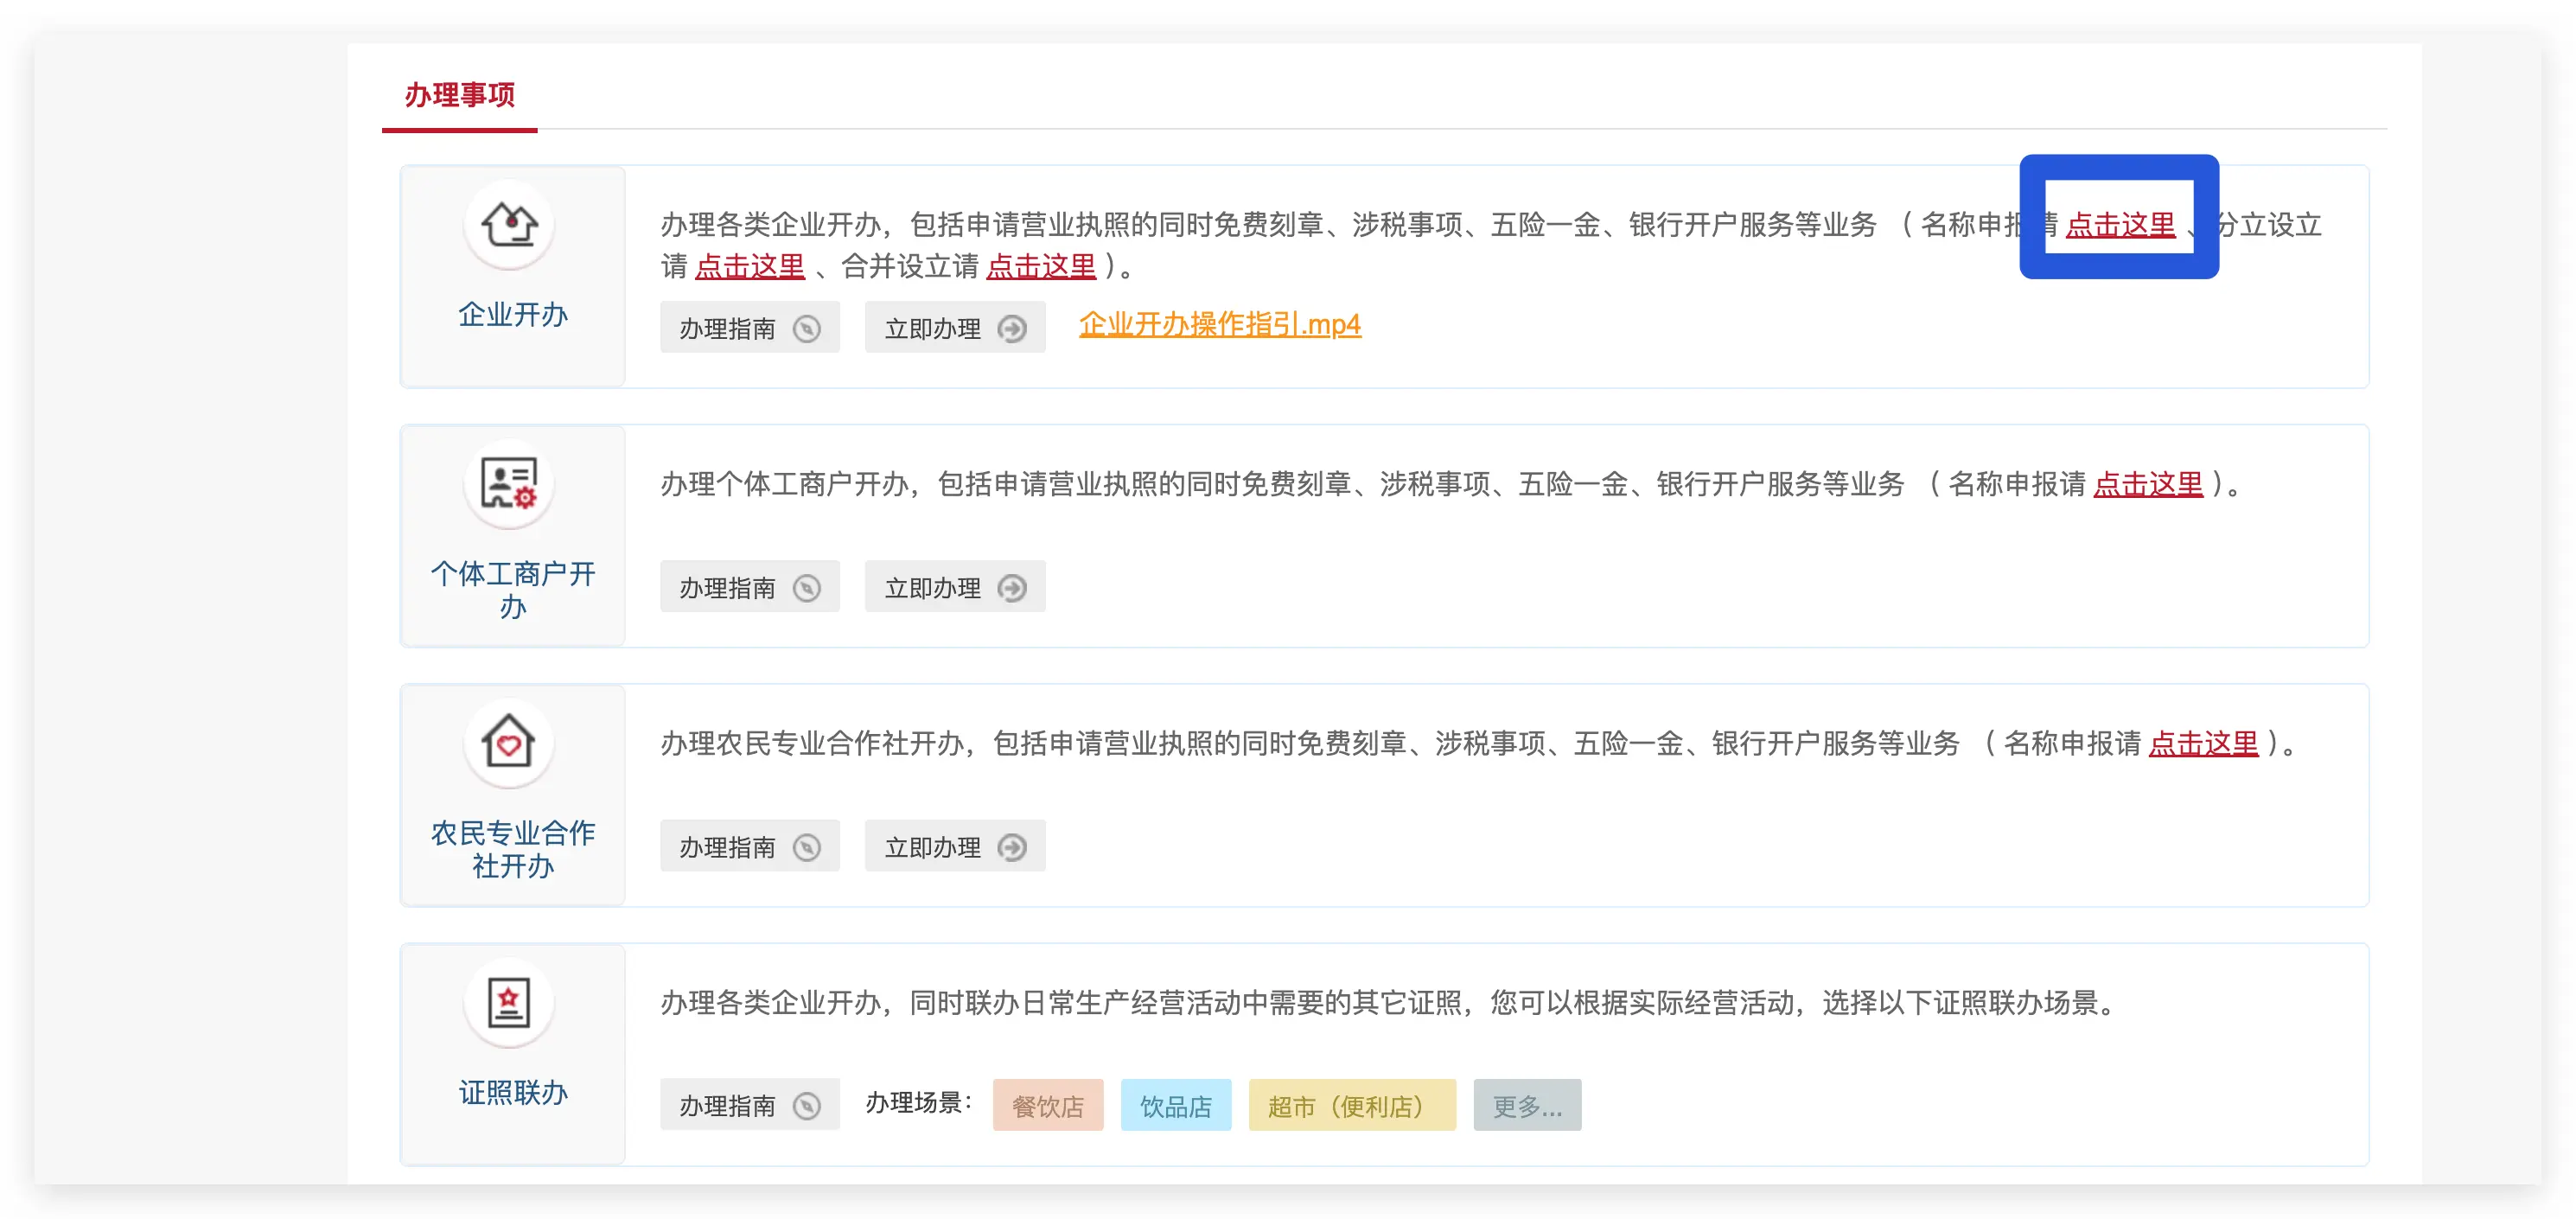2576x1219 pixels.
Task: Click 立即办理 arrow icon in 个体工商户开办 row
Action: point(1013,587)
